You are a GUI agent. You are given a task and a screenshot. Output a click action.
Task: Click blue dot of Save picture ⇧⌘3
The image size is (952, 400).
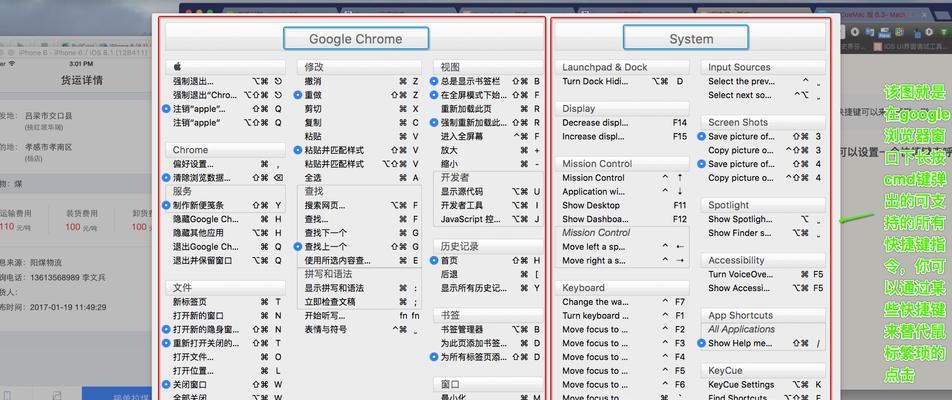(x=701, y=137)
